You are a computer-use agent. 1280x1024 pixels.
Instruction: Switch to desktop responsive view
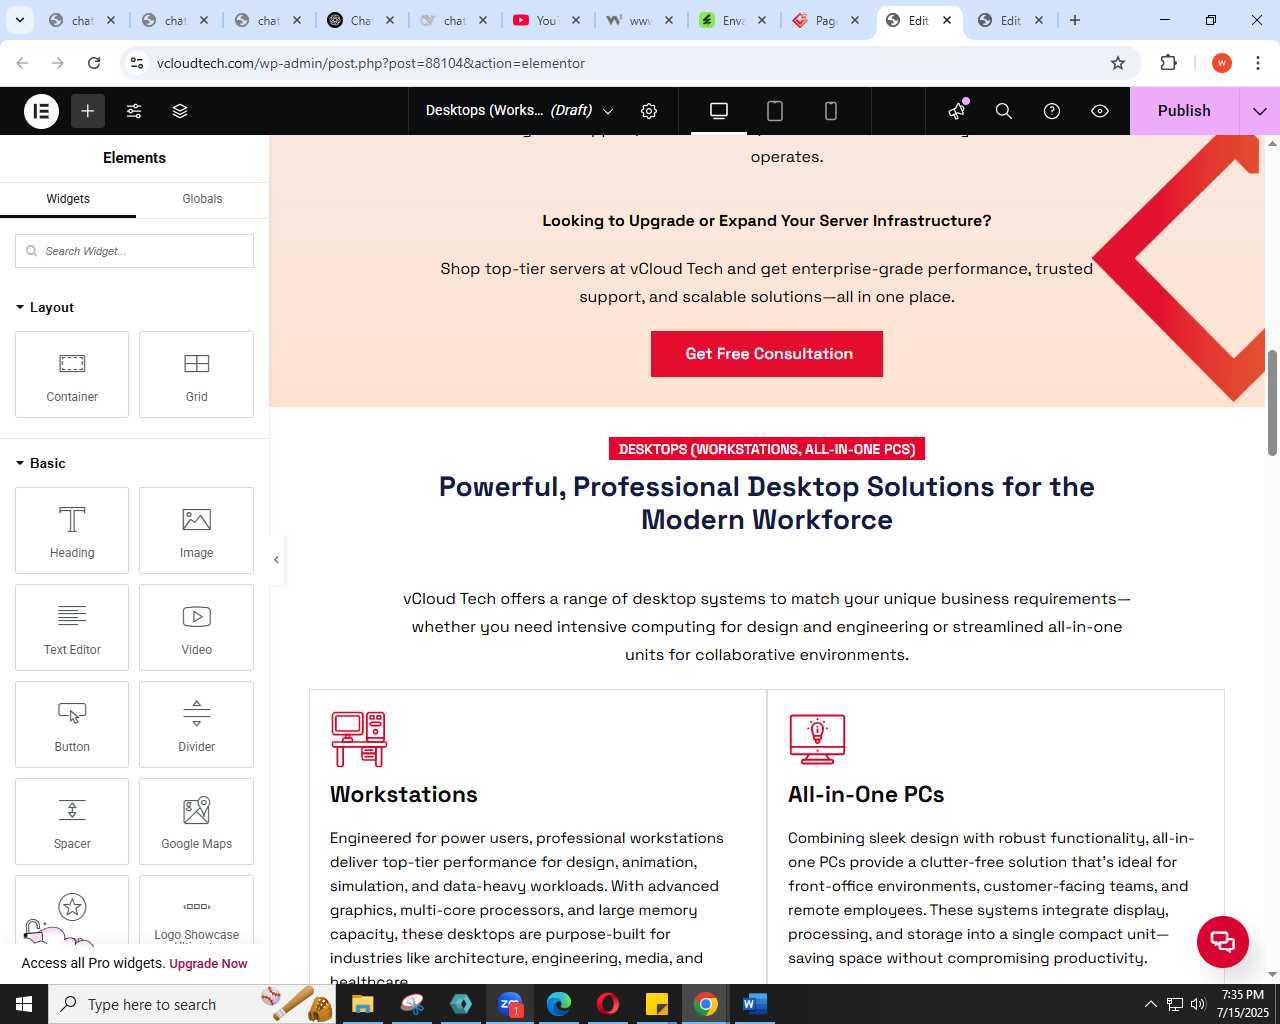(719, 111)
